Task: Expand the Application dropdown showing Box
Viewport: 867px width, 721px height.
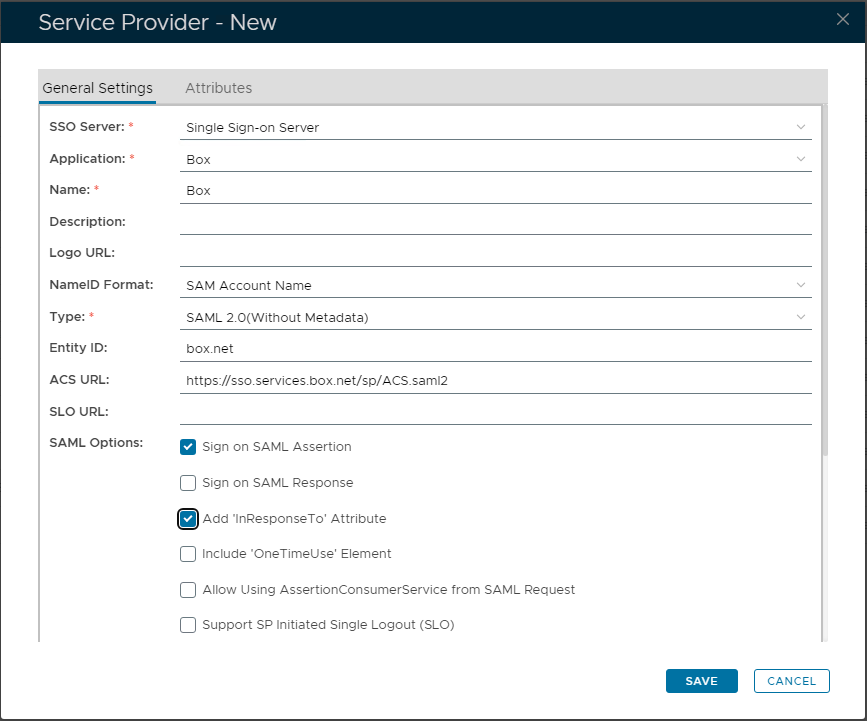Action: tap(495, 159)
